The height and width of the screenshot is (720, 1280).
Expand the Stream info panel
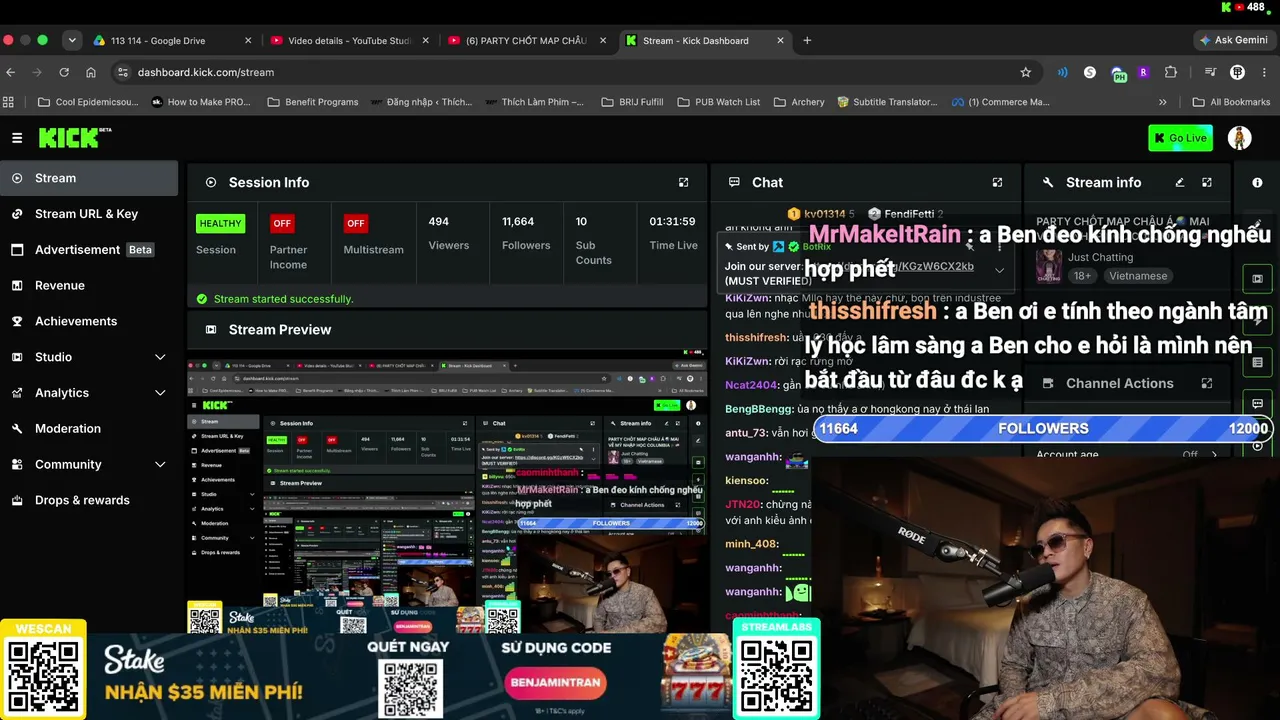coord(1207,182)
